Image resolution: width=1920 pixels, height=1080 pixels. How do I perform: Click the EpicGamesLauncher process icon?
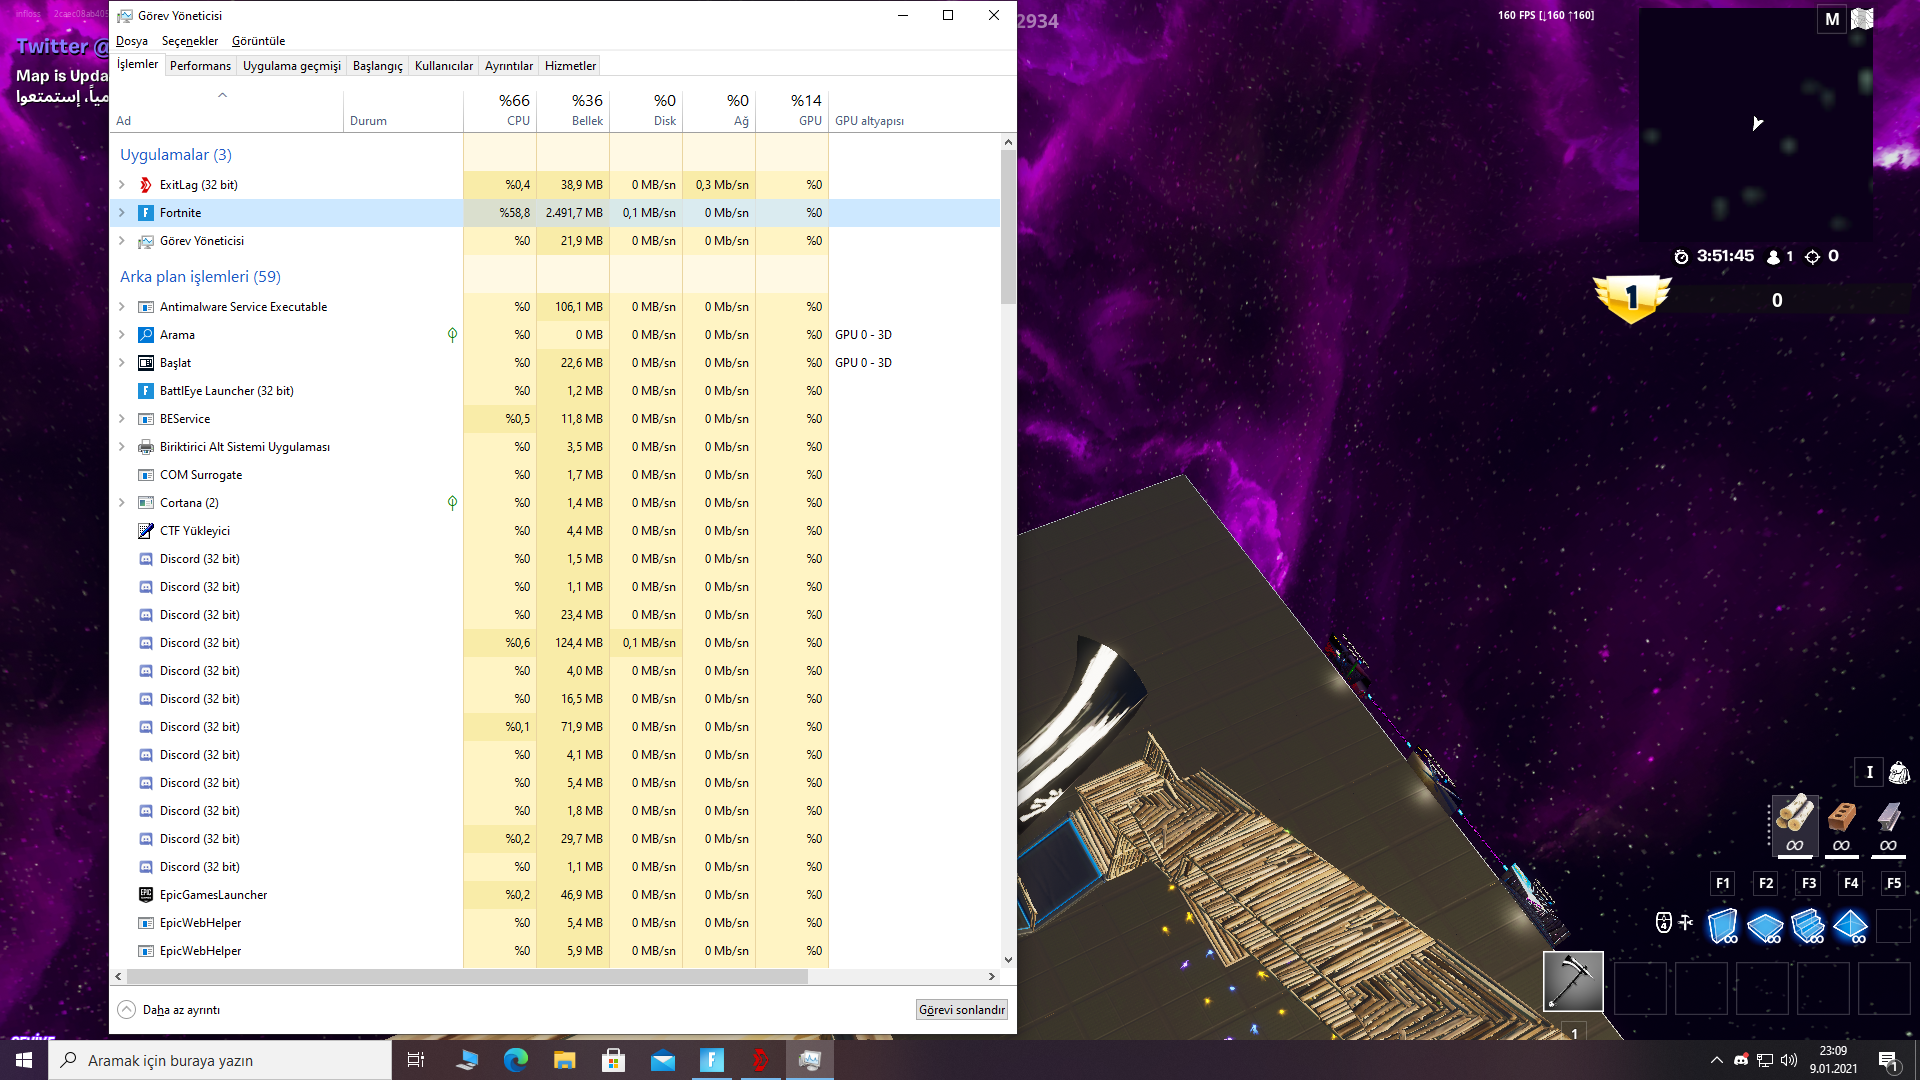click(x=146, y=895)
